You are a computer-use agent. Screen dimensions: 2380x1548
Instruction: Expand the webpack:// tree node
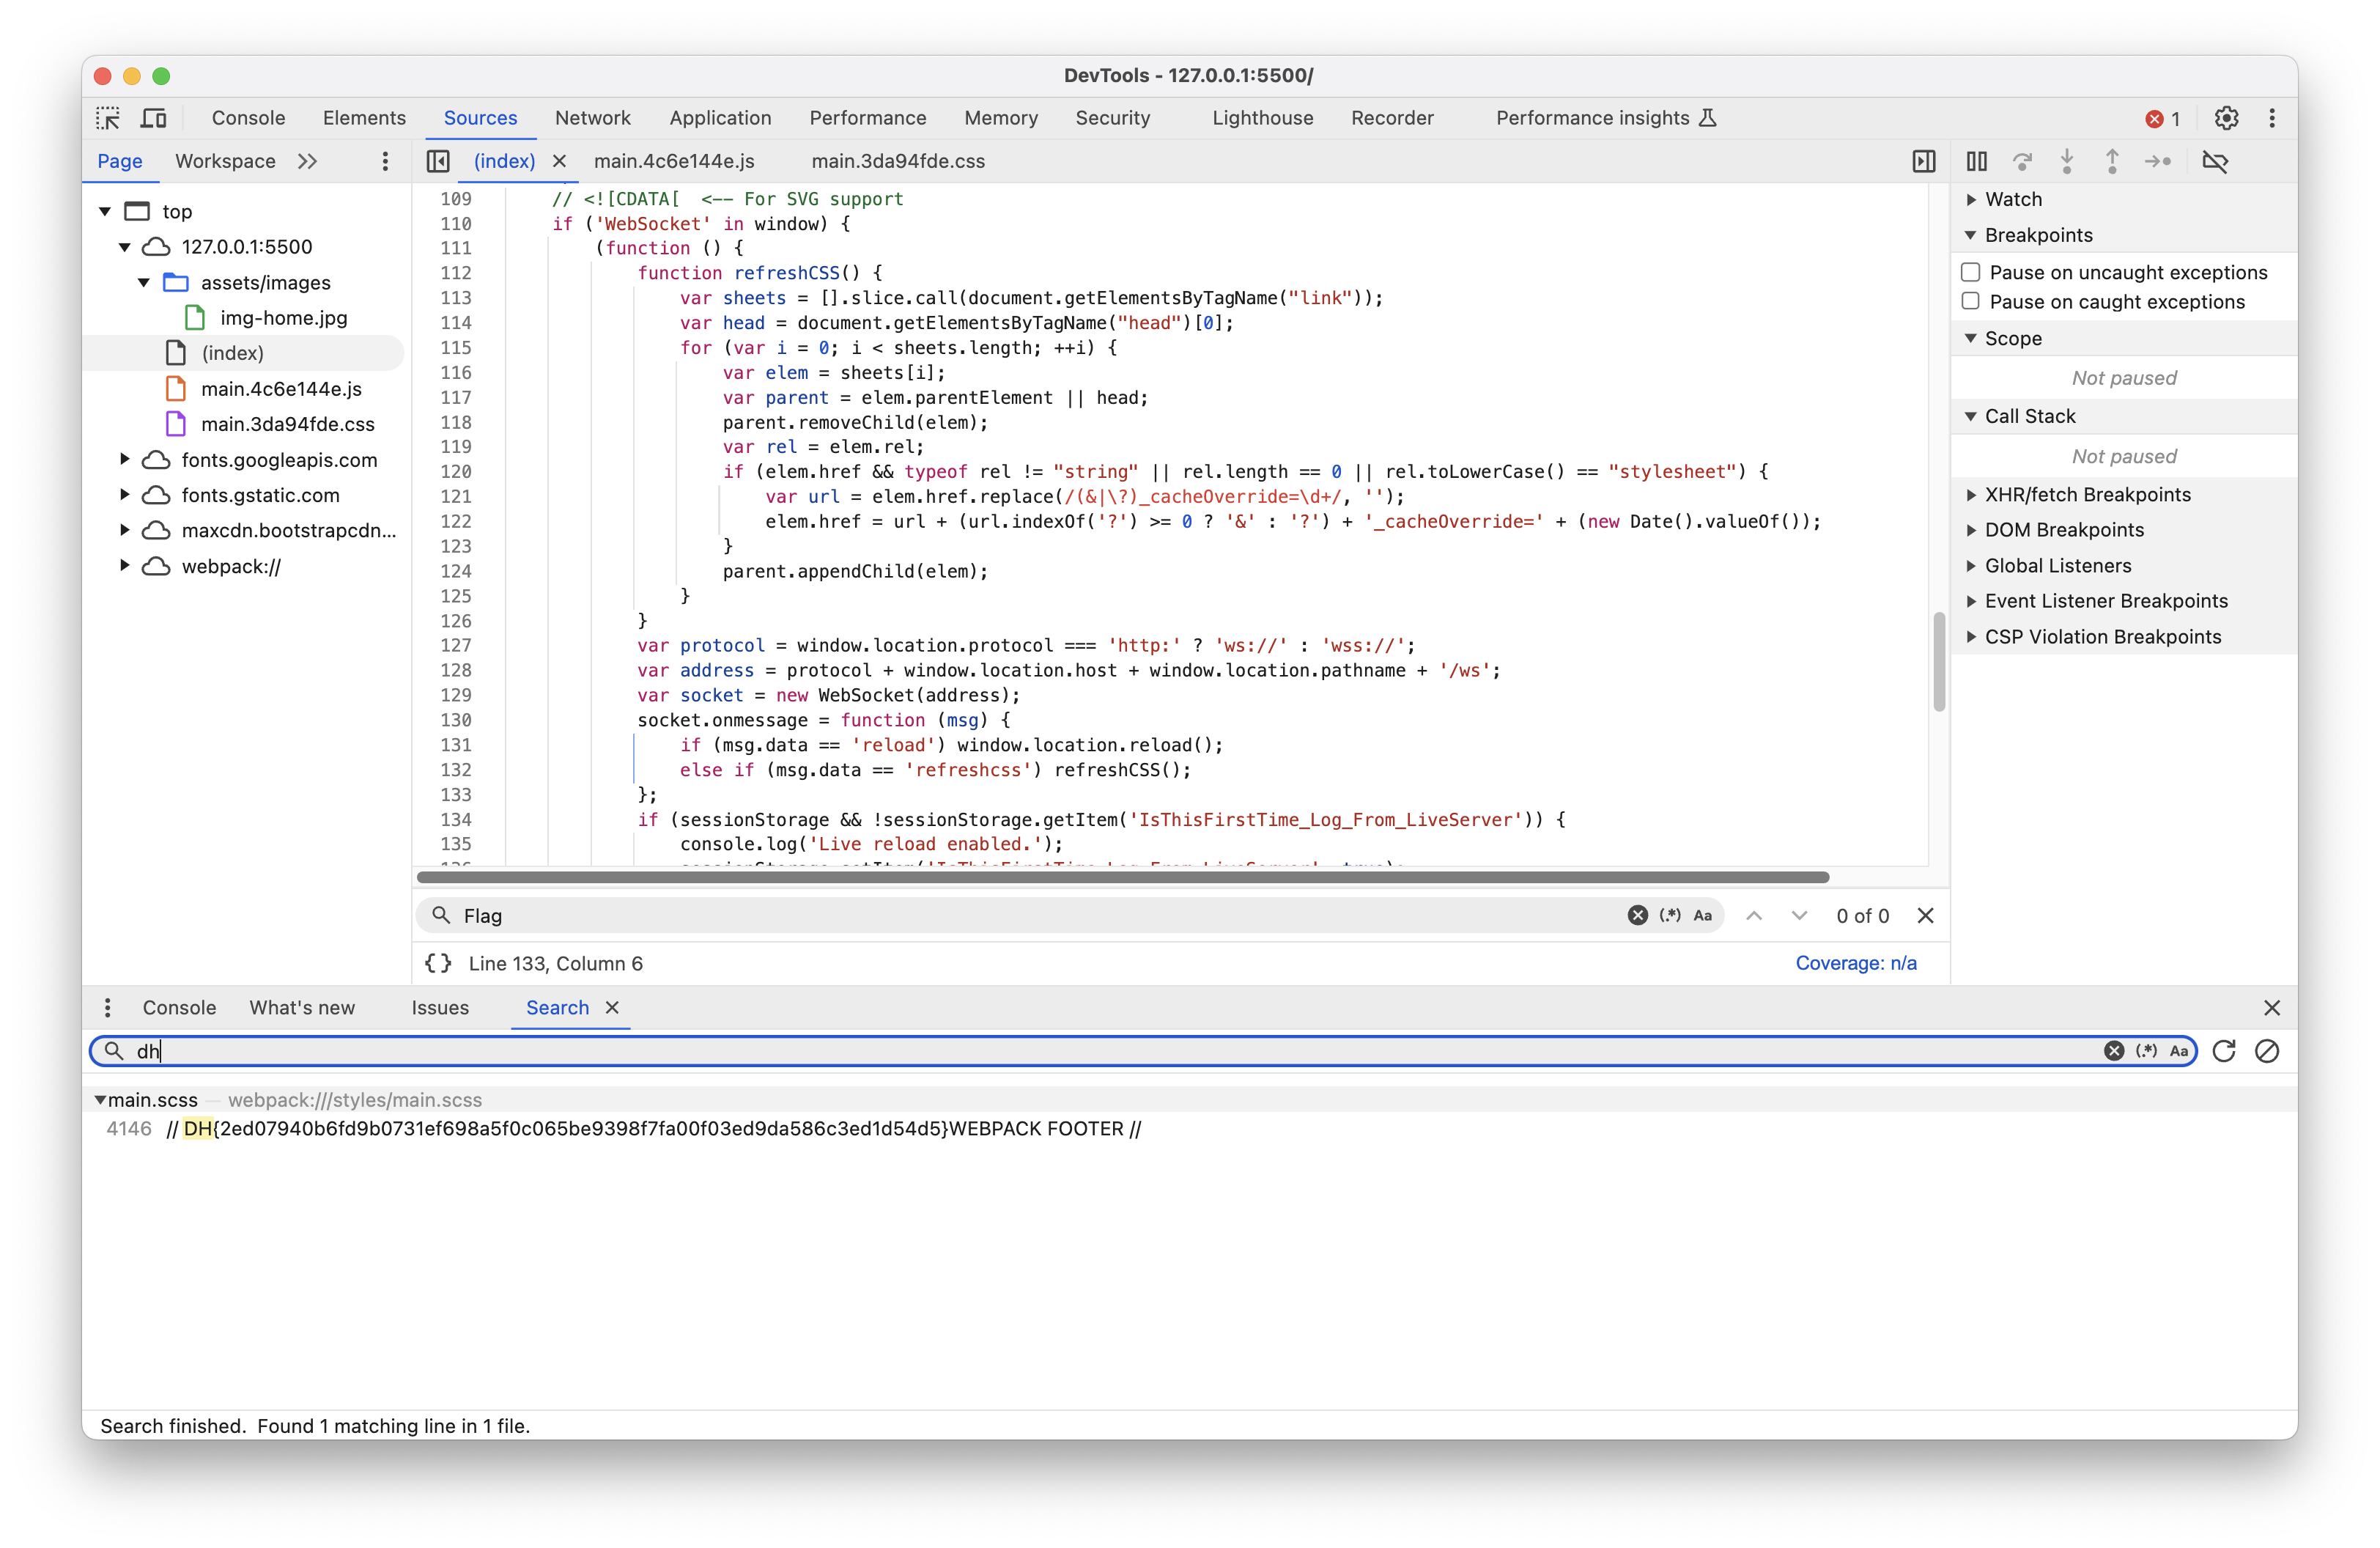(124, 566)
